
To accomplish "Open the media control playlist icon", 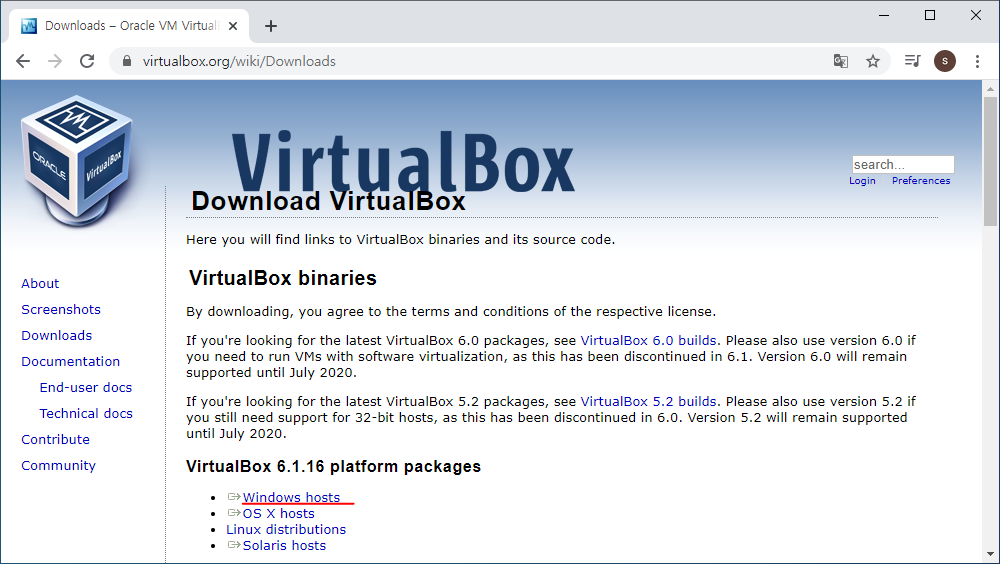I will click(913, 61).
